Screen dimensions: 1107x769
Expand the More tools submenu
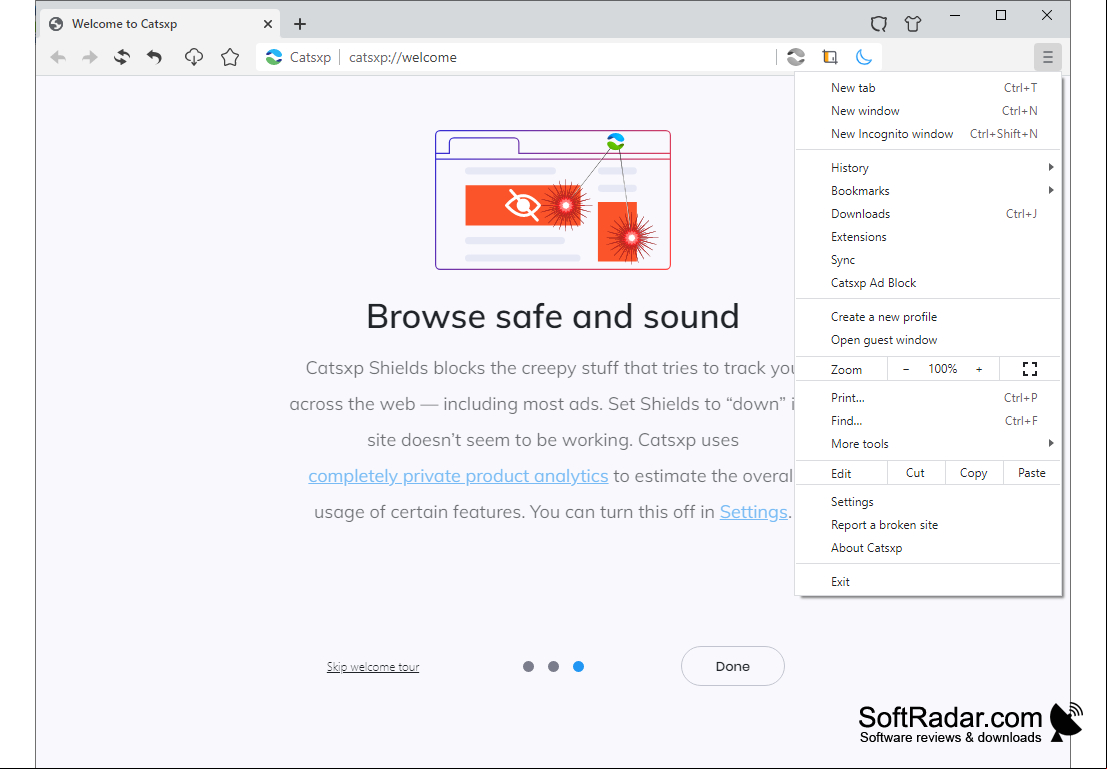click(x=928, y=444)
